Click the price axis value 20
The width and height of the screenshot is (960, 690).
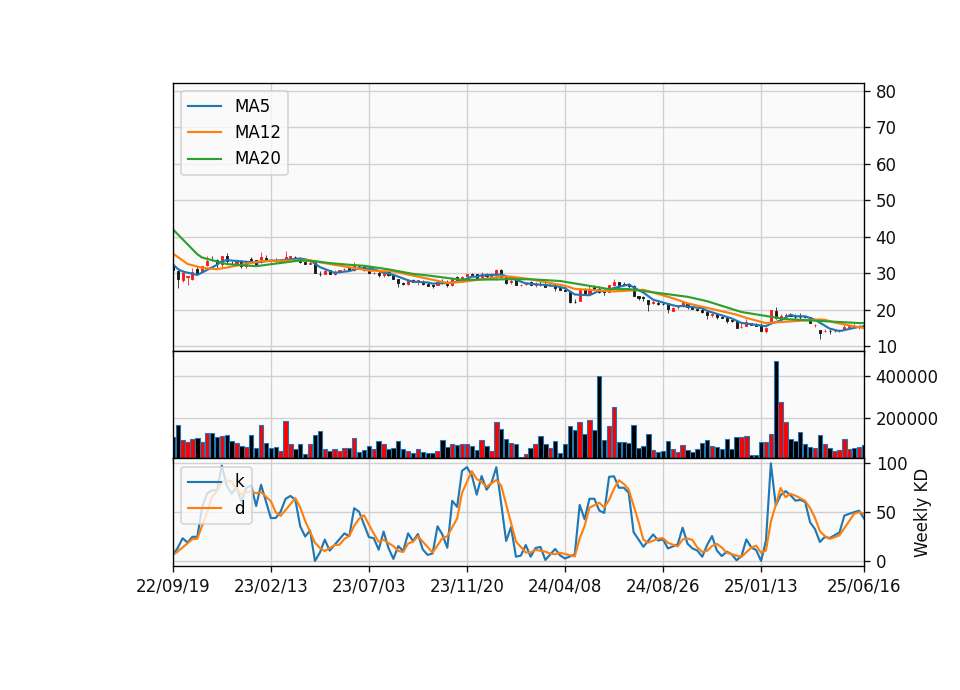click(886, 310)
